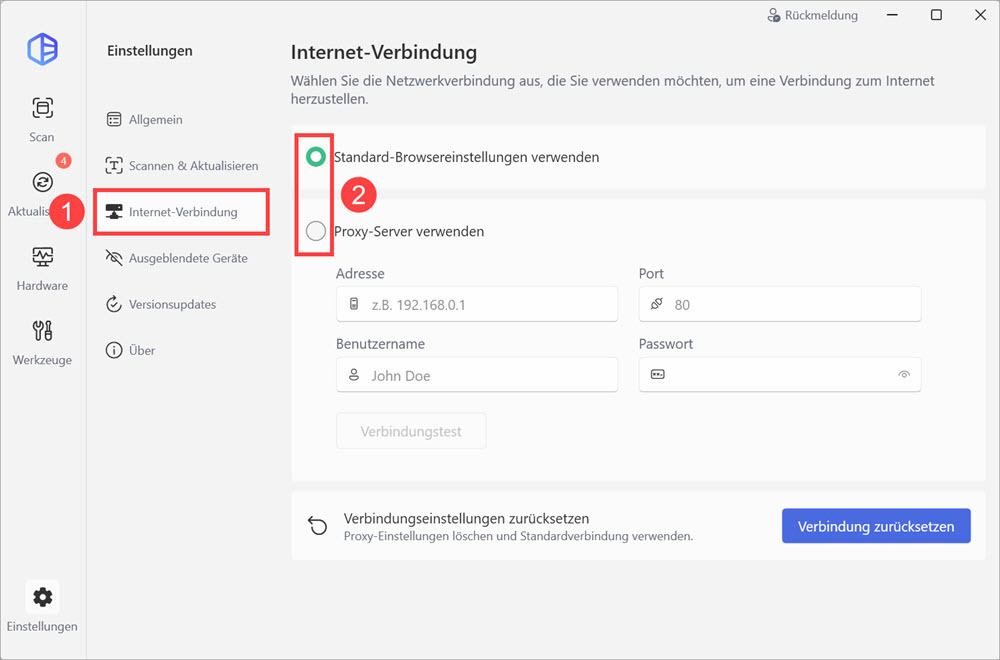The height and width of the screenshot is (660, 1000).
Task: Switch to Scannen & Aktualisieren settings
Action: pos(193,166)
